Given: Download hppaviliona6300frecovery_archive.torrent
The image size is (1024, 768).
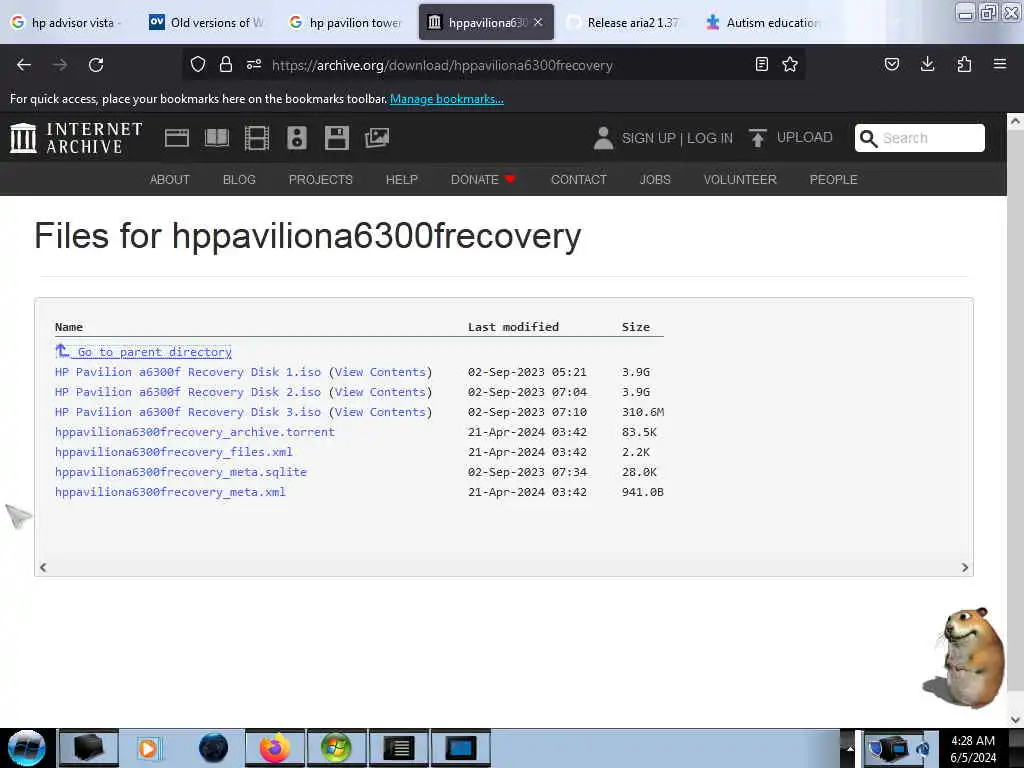Looking at the screenshot, I should [195, 432].
